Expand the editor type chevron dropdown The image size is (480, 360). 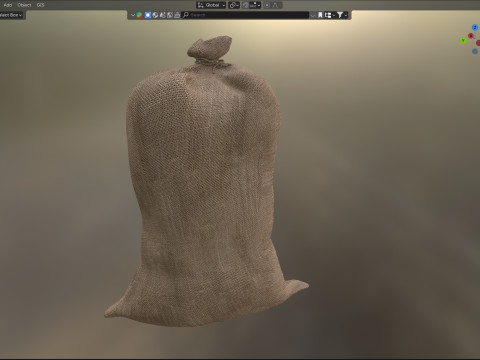coord(133,15)
